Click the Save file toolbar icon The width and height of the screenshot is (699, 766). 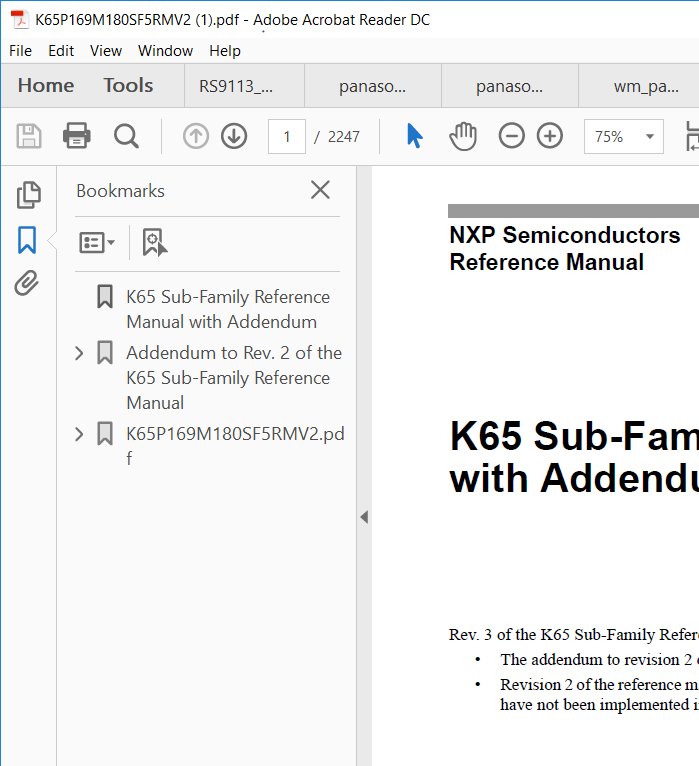point(29,136)
